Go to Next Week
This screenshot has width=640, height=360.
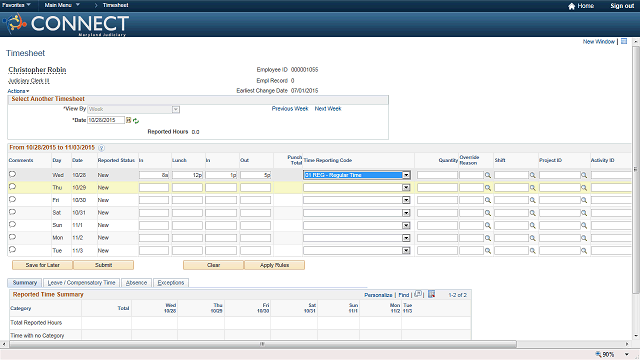pos(328,109)
